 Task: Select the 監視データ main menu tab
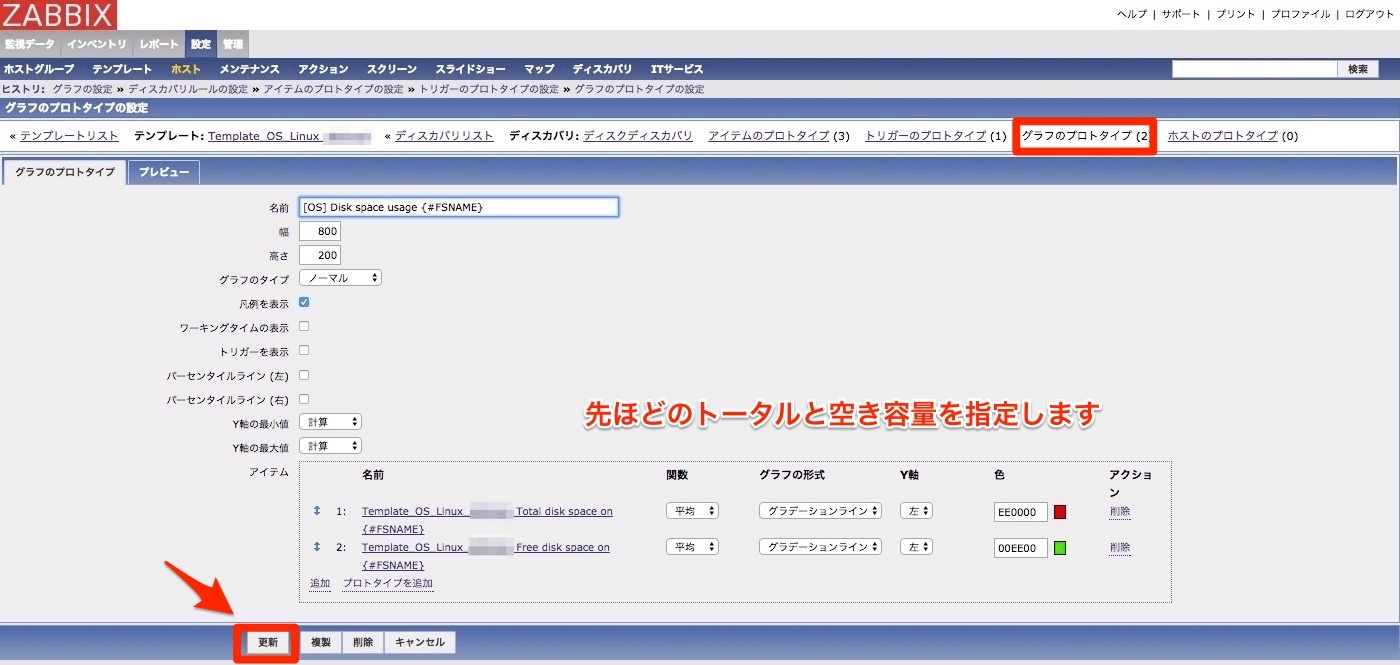[30, 44]
